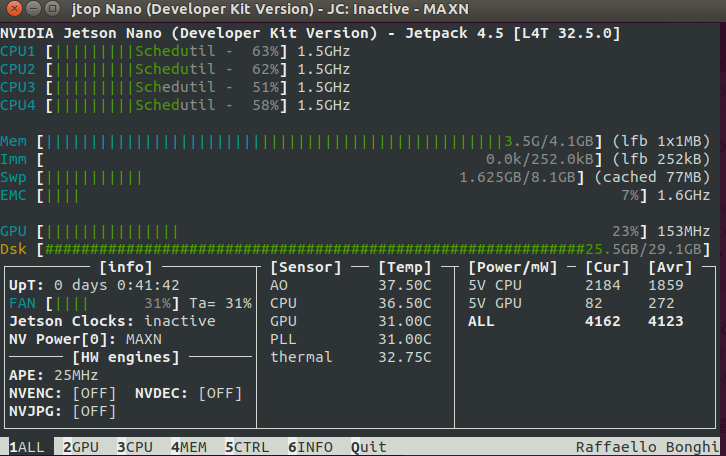This screenshot has height=456, width=726.
Task: Click the GPU usage bar
Action: tap(342, 231)
